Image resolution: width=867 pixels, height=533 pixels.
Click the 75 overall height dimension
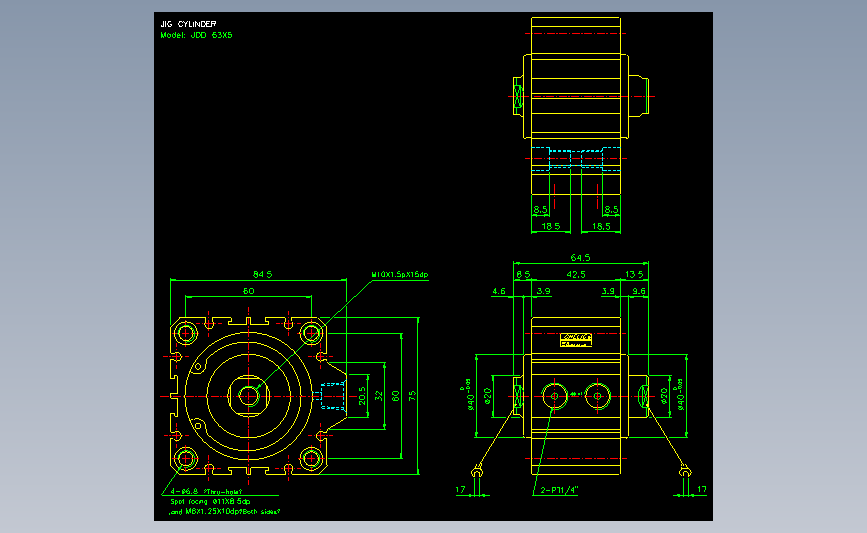coord(412,396)
